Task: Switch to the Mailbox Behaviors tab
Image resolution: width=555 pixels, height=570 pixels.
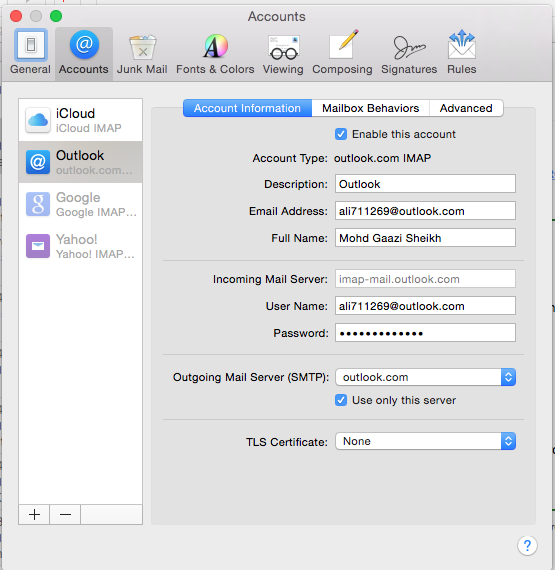Action: pos(370,108)
